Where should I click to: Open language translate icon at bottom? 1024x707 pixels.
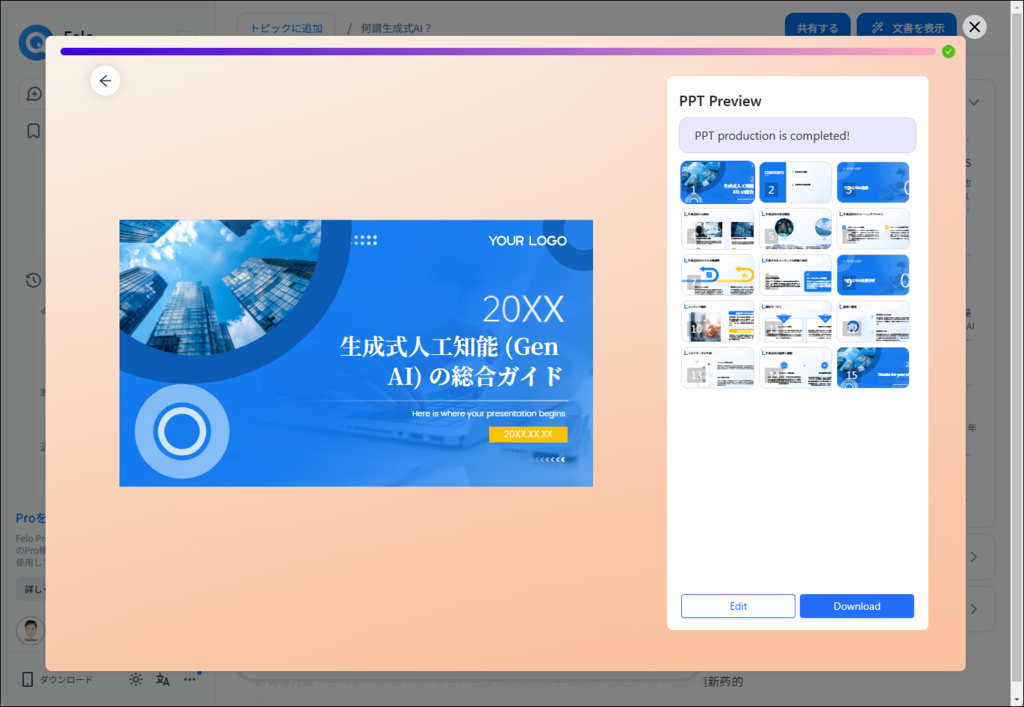point(163,680)
